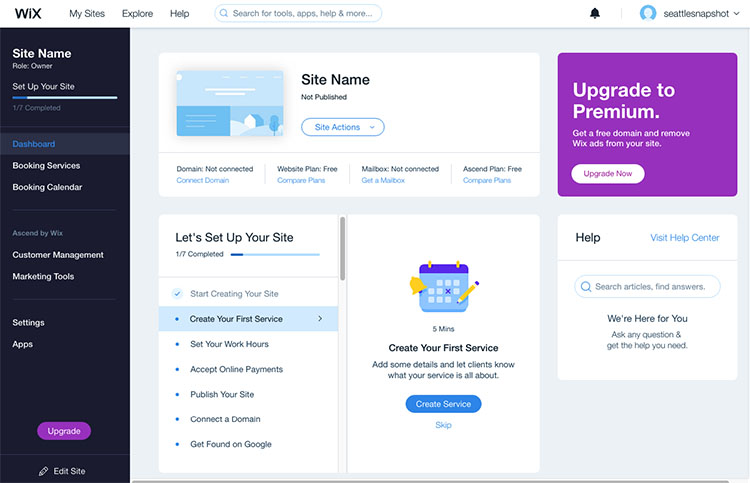
Task: Open the notifications bell
Action: pyautogui.click(x=596, y=14)
